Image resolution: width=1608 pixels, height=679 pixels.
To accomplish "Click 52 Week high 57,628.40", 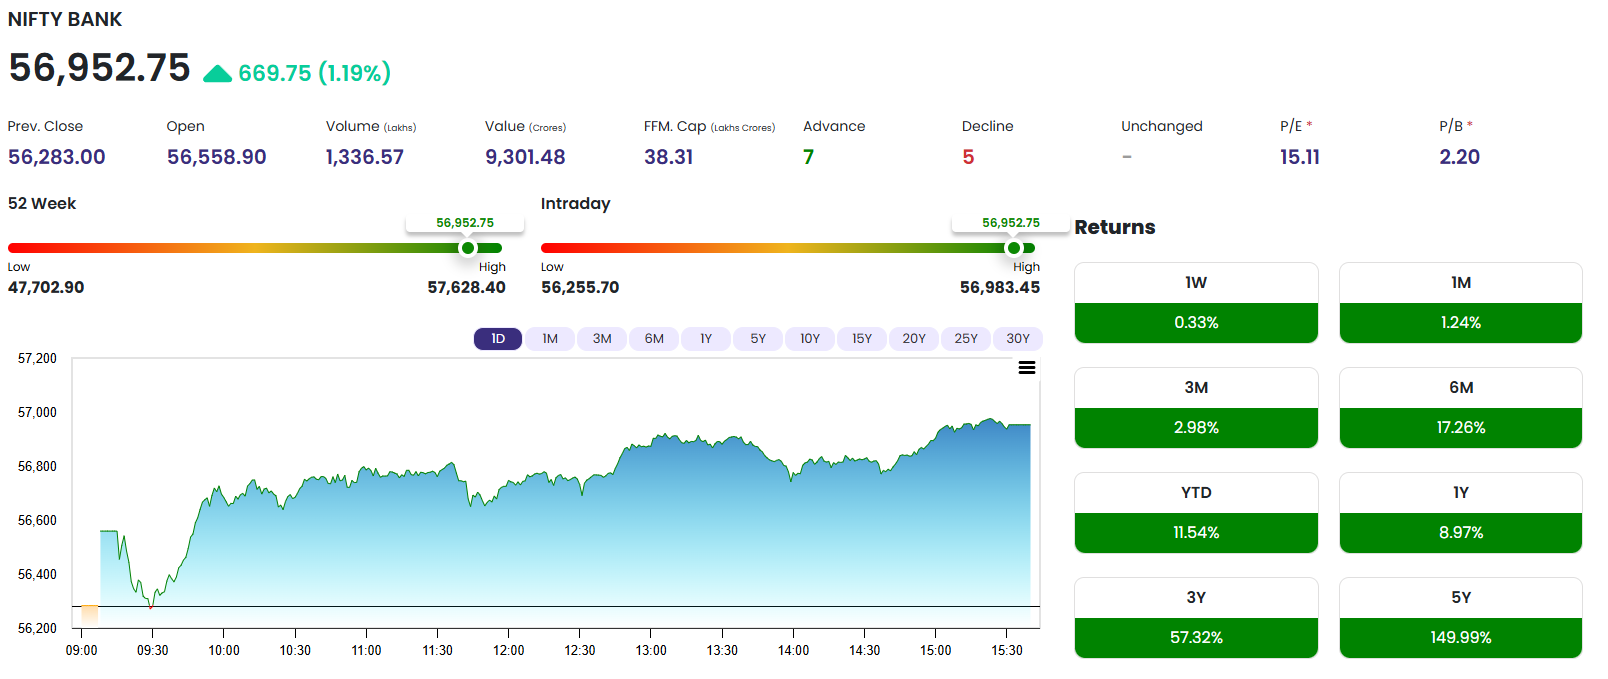I will pyautogui.click(x=467, y=287).
